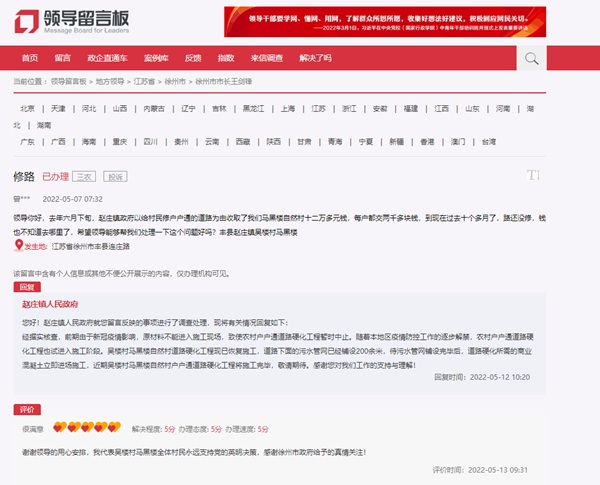Select 来信调查 in the top menu

point(266,59)
